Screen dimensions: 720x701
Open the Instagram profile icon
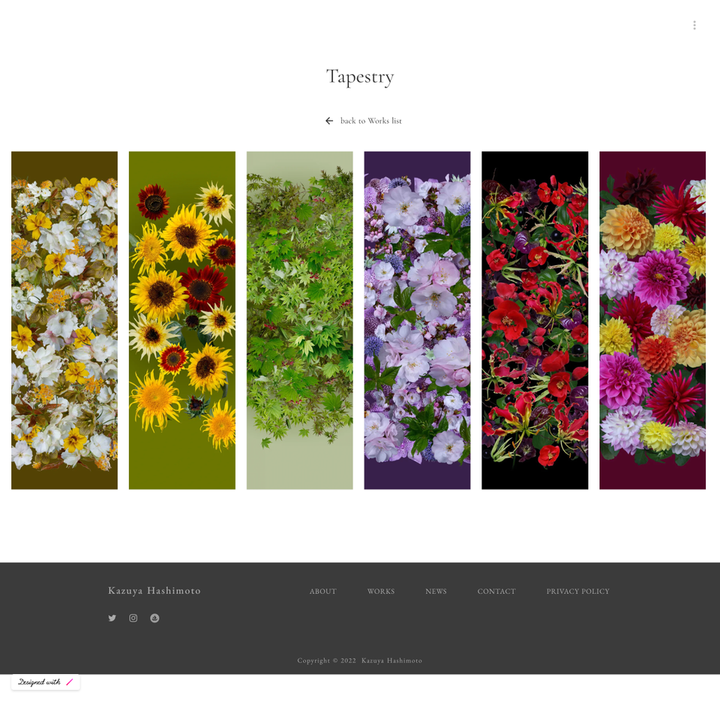[133, 618]
